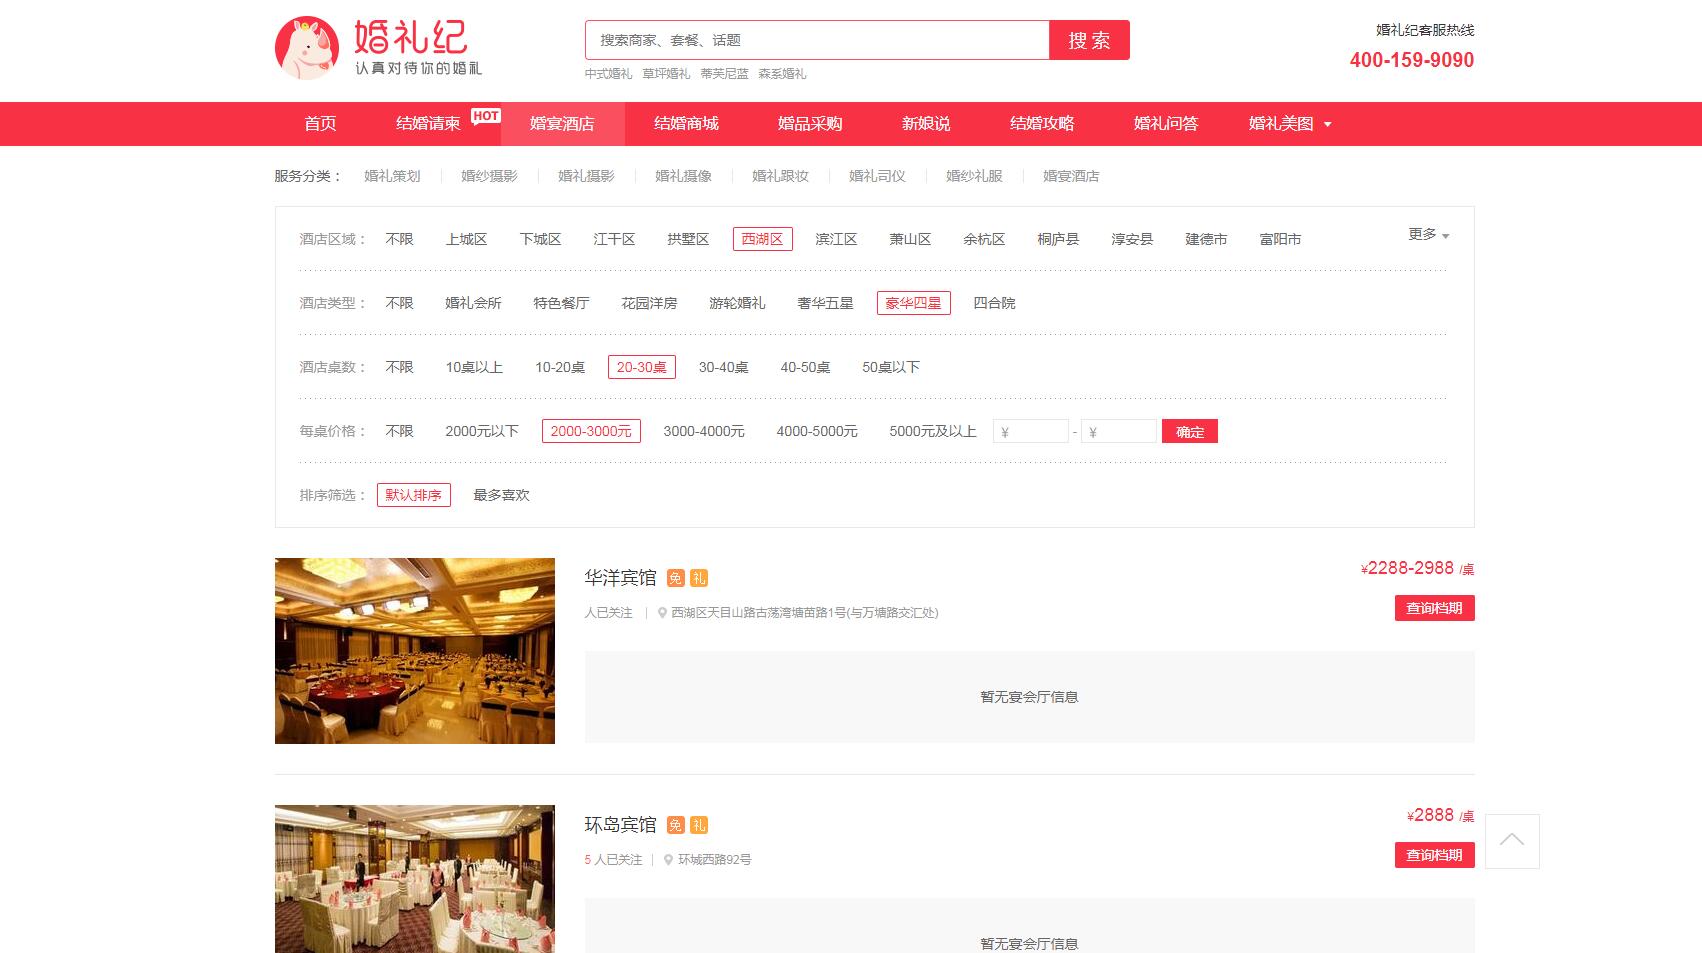The image size is (1702, 953).
Task: Select the 婚宴酒店 navigation tab
Action: [562, 124]
